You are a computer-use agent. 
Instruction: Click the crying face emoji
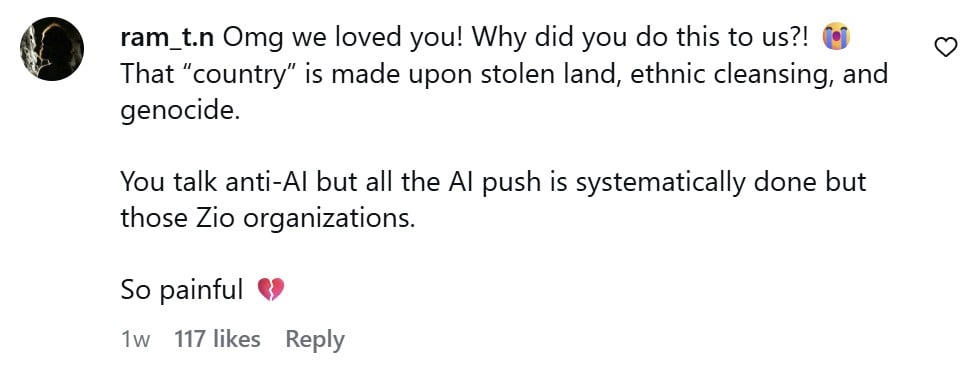click(835, 38)
